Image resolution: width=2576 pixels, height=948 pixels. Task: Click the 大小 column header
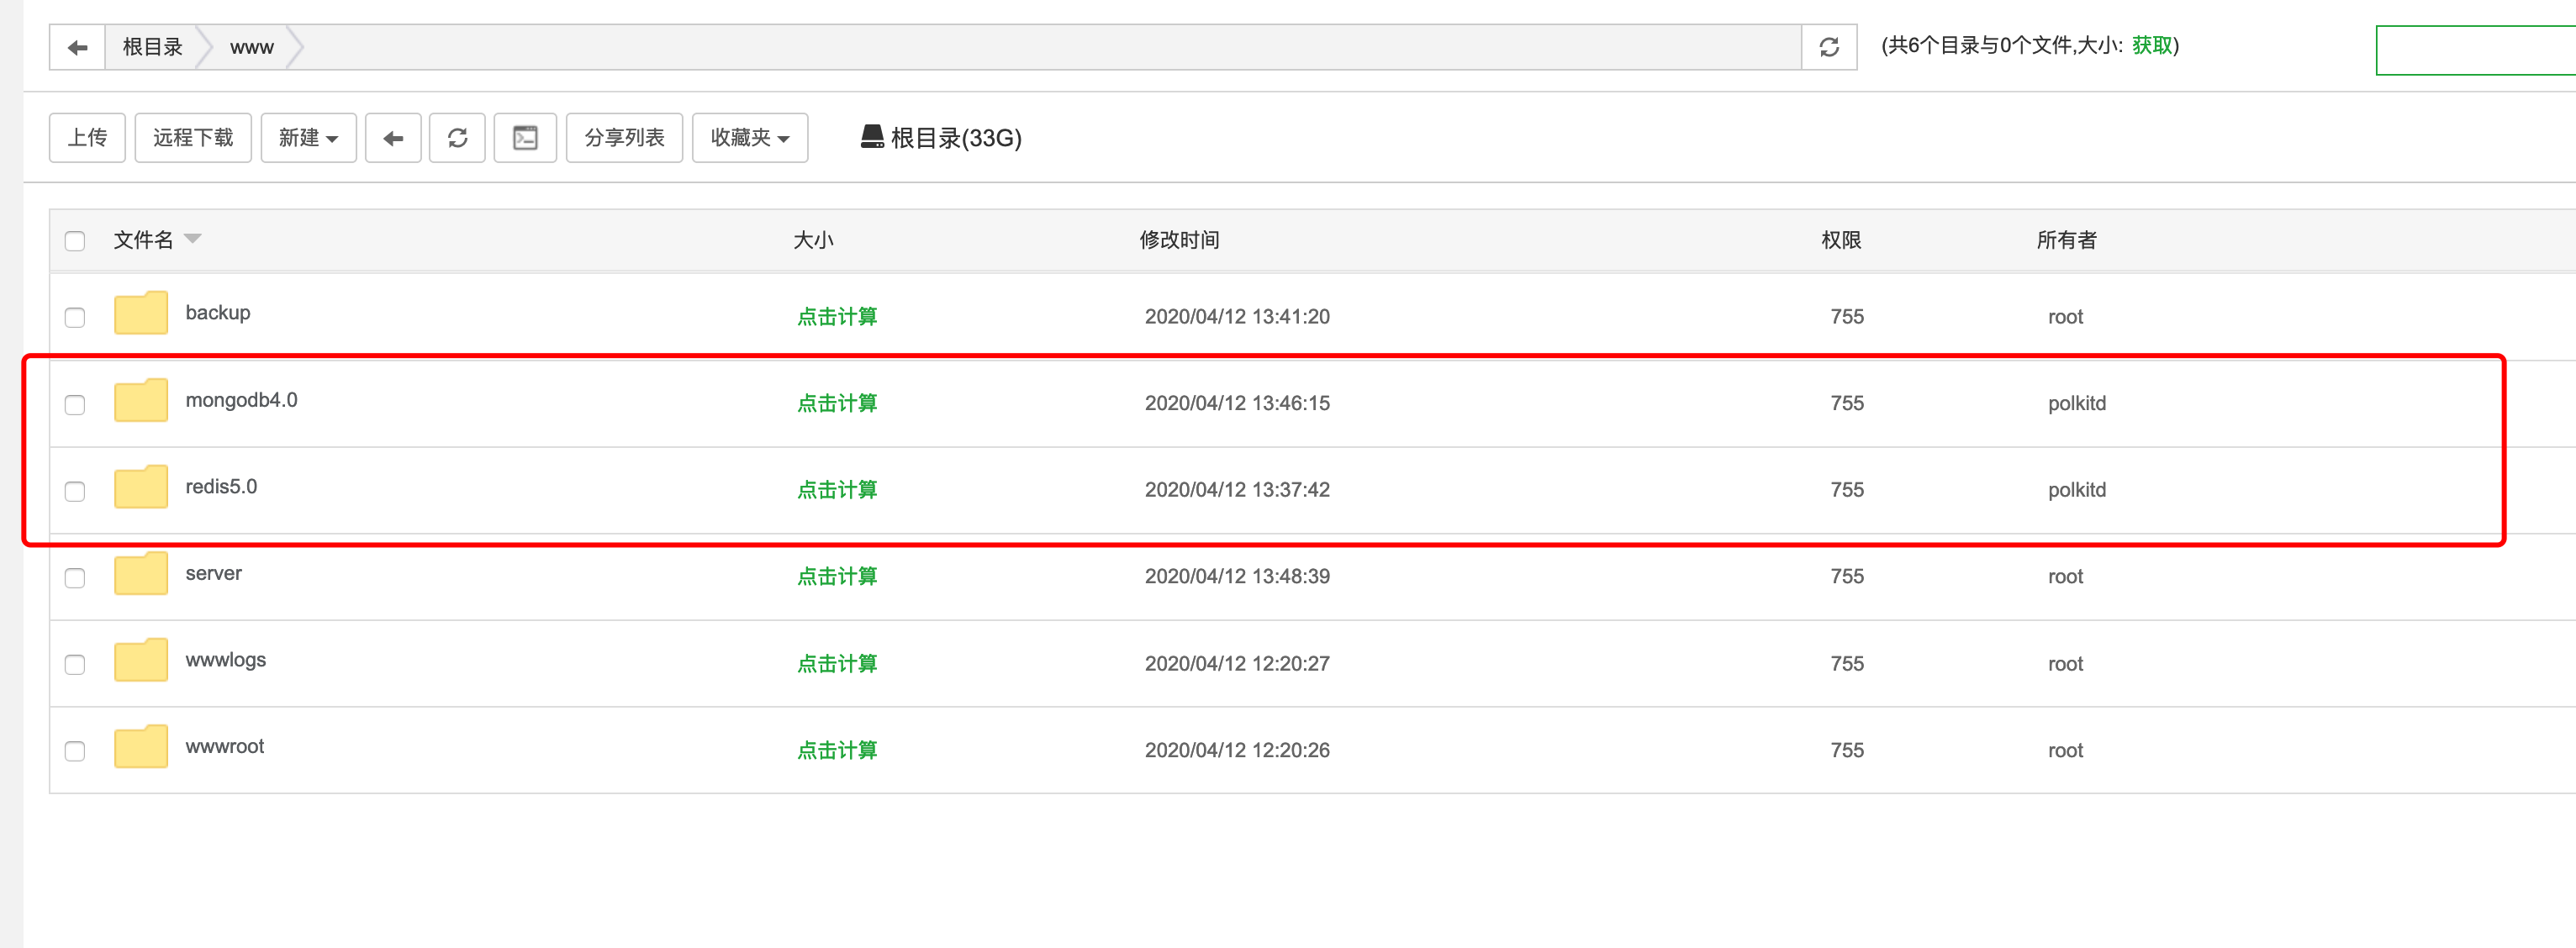tap(813, 240)
